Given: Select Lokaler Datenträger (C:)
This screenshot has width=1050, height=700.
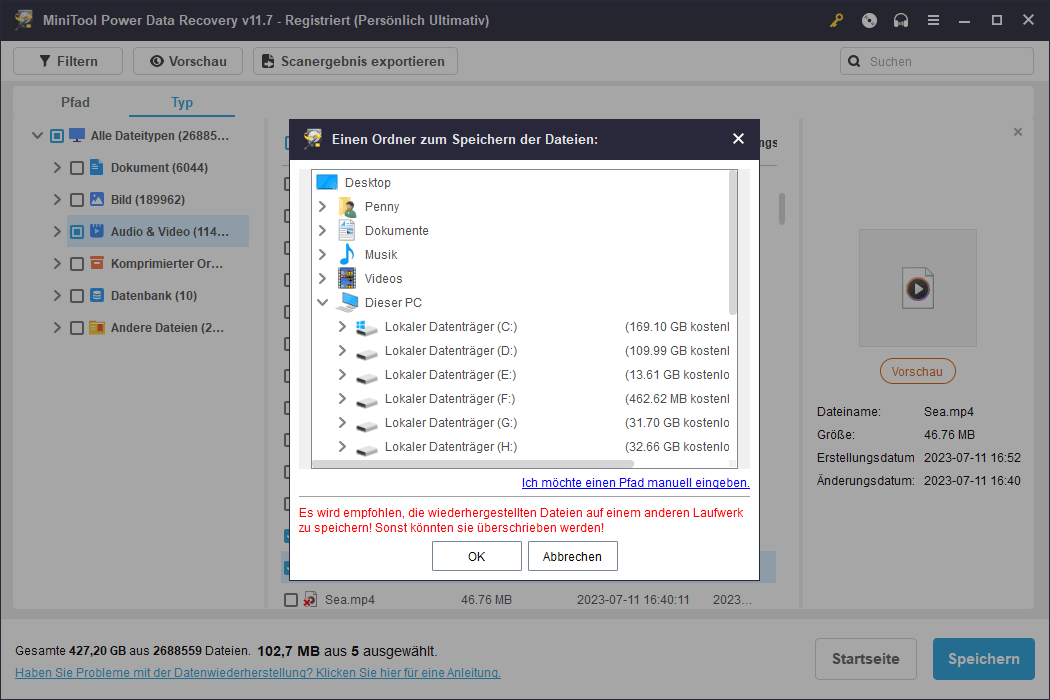Looking at the screenshot, I should [451, 327].
